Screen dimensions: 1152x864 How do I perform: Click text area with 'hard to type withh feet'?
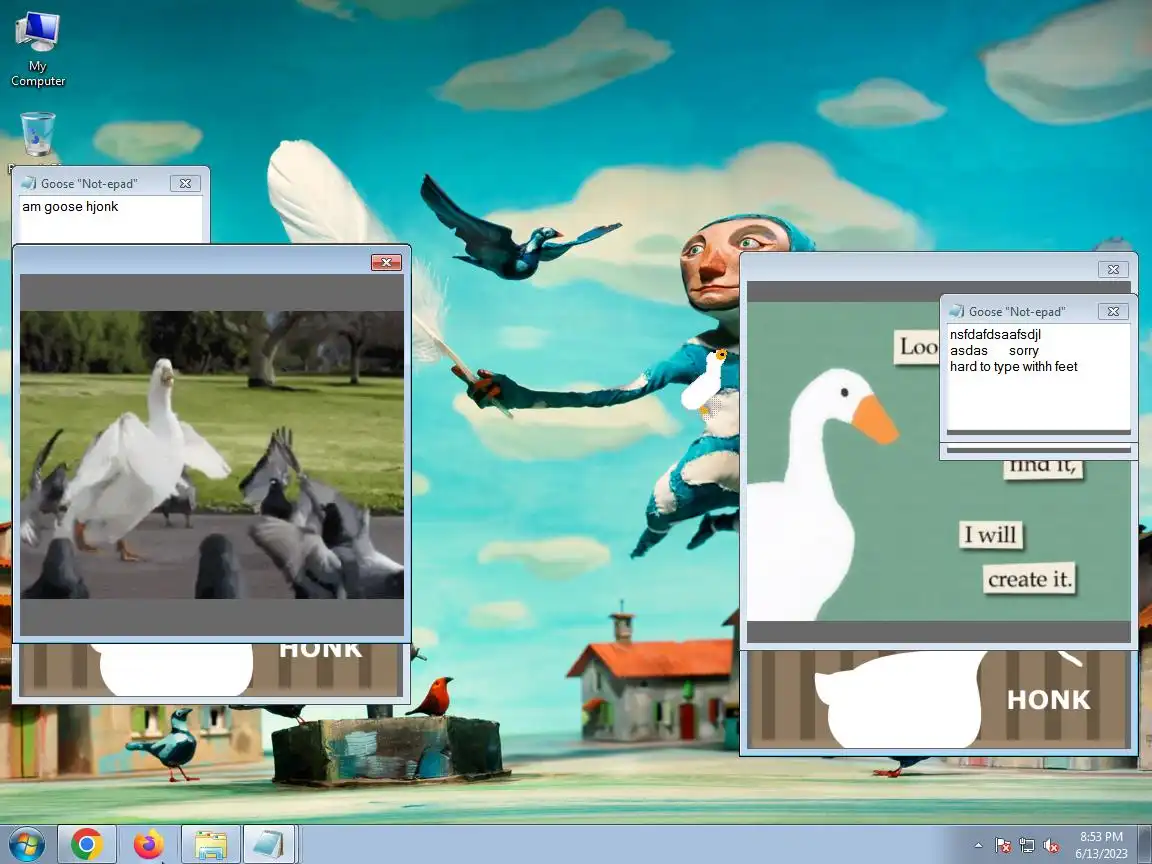(1038, 378)
